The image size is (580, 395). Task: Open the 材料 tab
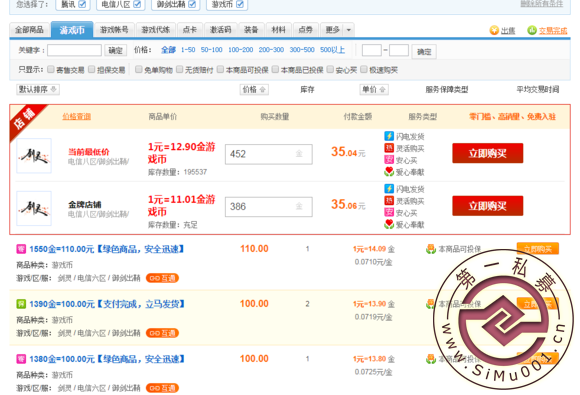click(x=278, y=30)
